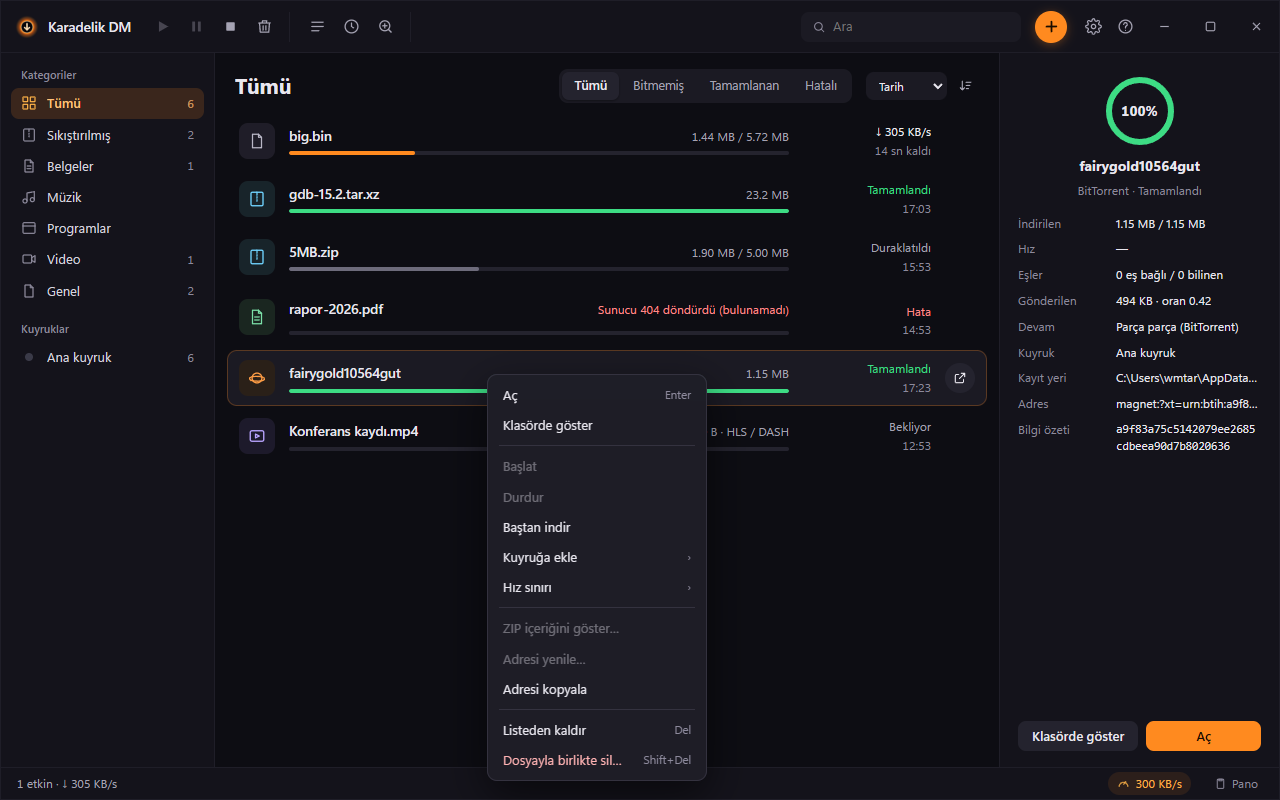The width and height of the screenshot is (1280, 800).
Task: Select the Tümü filter tab
Action: [x=590, y=86]
